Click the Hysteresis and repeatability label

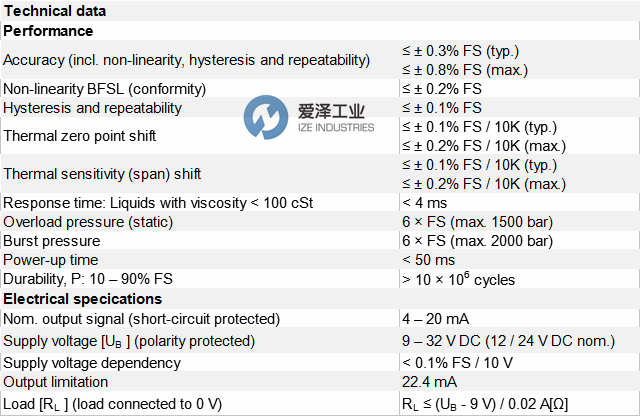tap(93, 107)
